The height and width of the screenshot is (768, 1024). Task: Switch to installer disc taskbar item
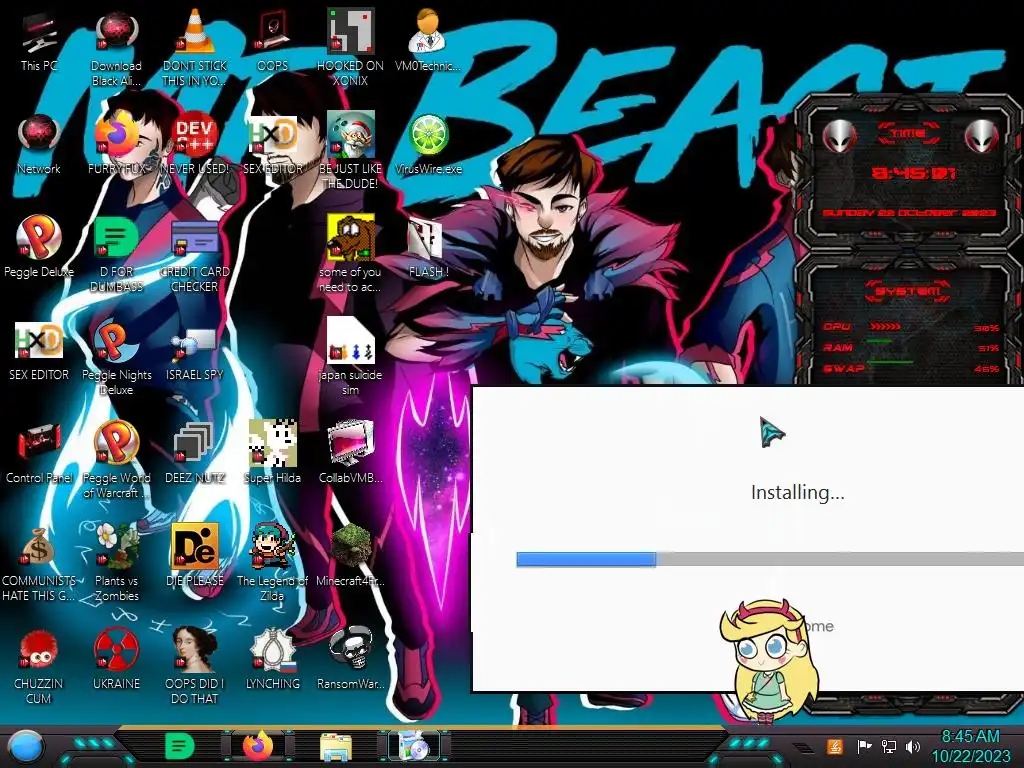(414, 746)
